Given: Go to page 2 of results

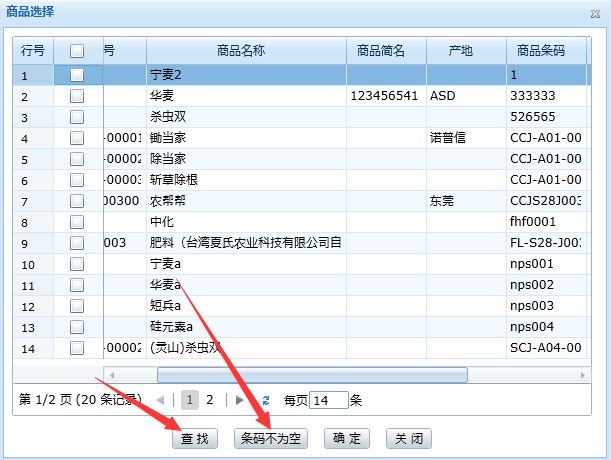Looking at the screenshot, I should (x=210, y=400).
